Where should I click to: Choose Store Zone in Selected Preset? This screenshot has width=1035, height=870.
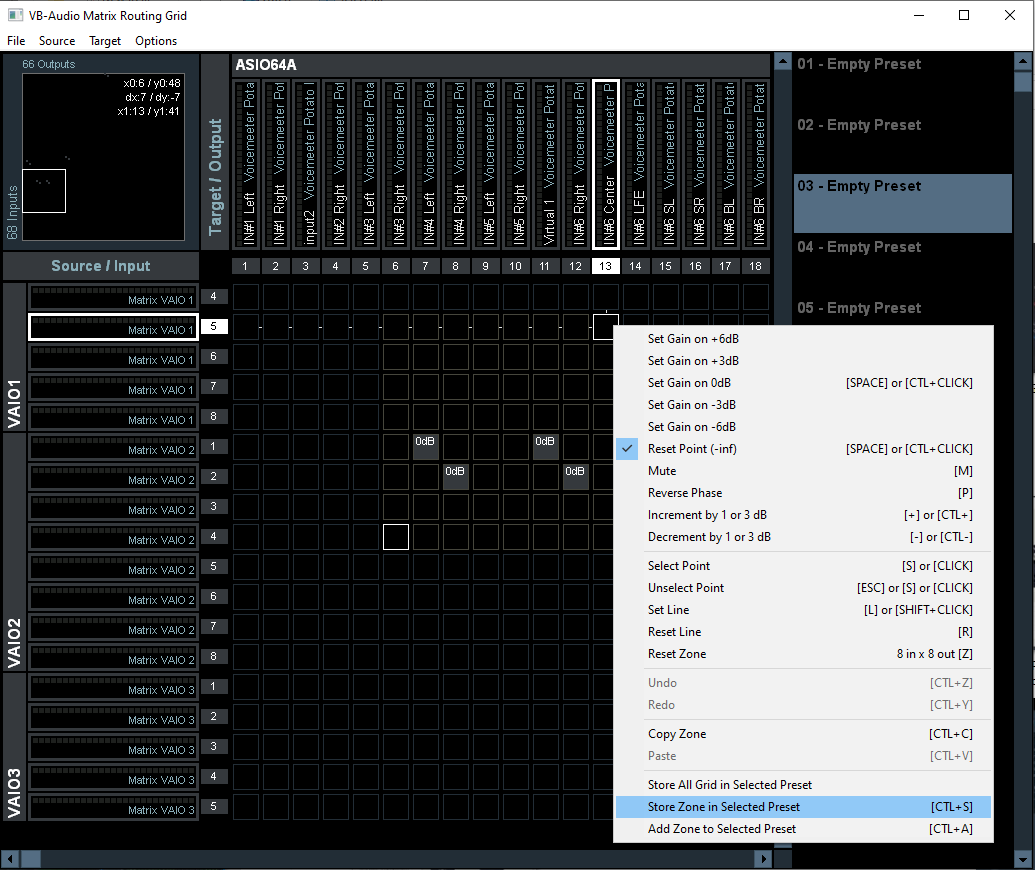pos(723,807)
